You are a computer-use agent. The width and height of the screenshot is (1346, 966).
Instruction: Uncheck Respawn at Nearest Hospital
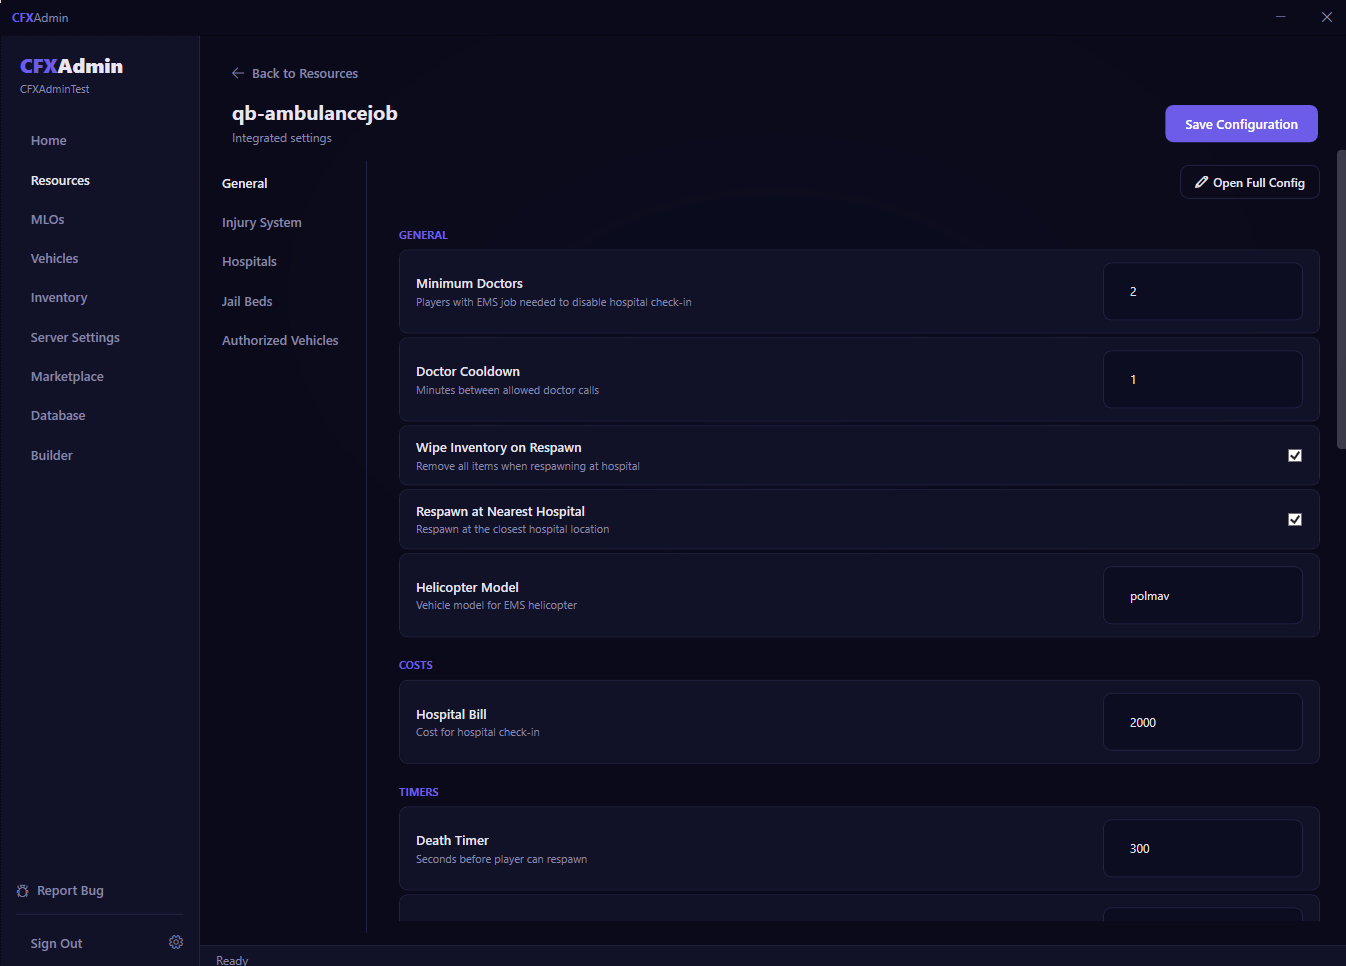point(1295,519)
